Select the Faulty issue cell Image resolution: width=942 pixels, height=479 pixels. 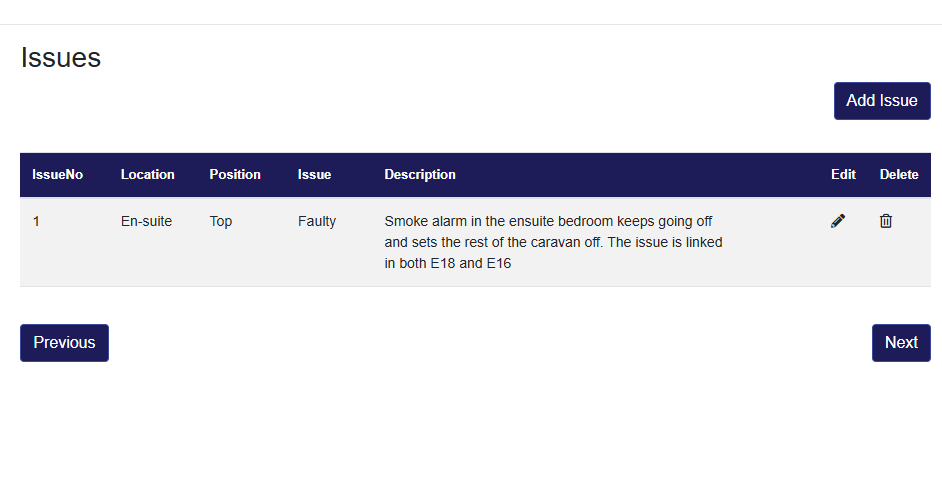pyautogui.click(x=317, y=221)
